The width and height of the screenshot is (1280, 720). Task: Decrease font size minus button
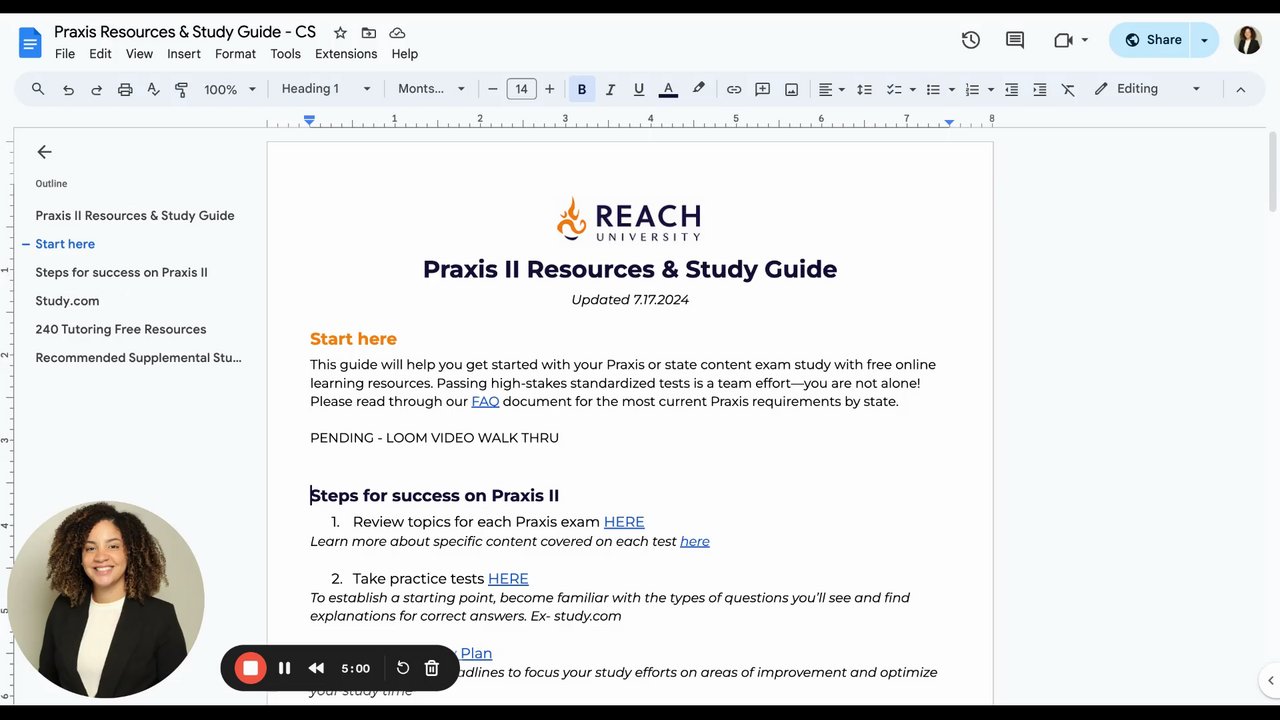[493, 89]
